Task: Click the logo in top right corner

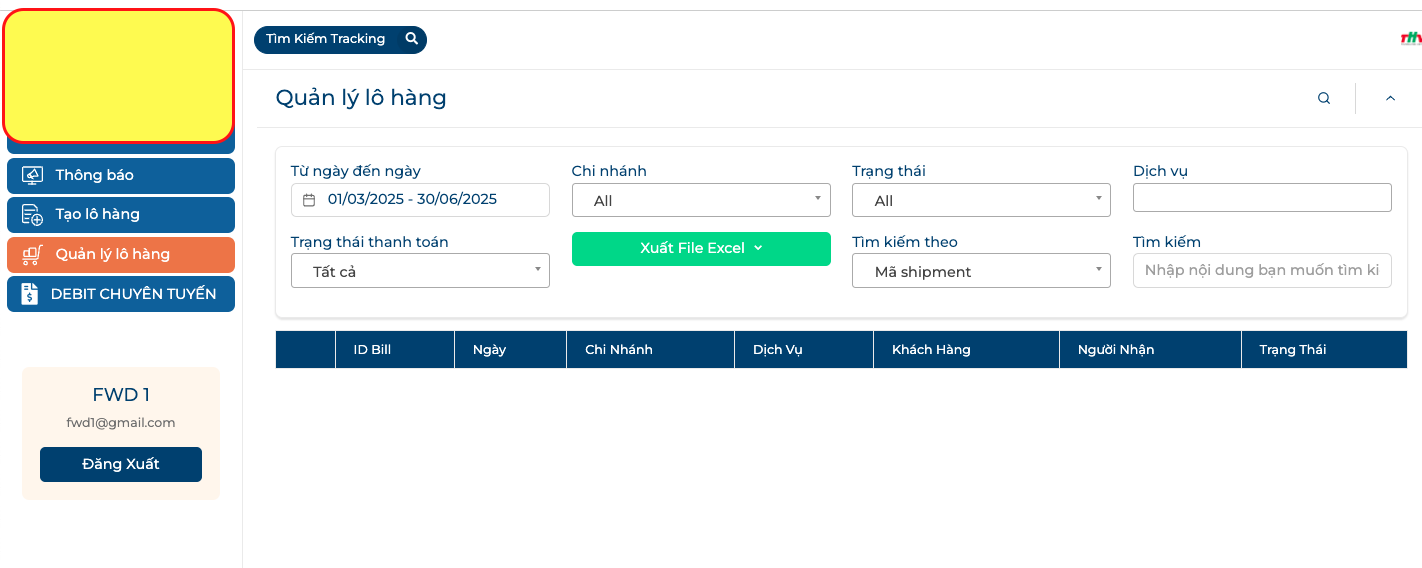Action: click(1411, 39)
